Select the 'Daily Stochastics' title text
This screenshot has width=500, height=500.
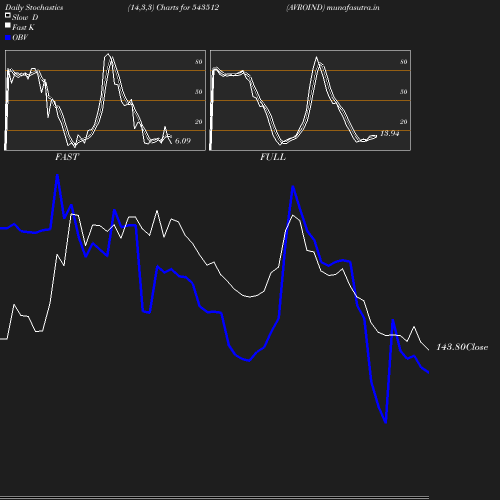34,7
